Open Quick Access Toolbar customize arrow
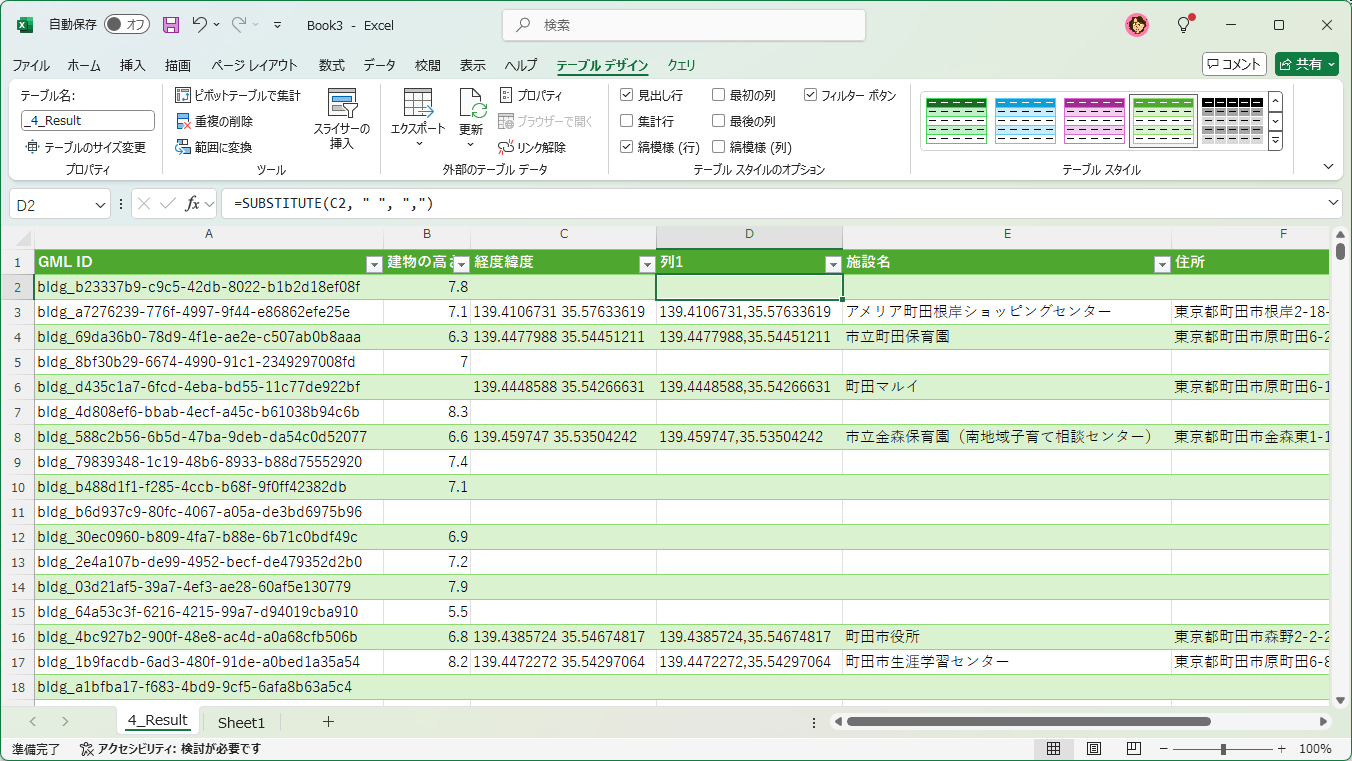Viewport: 1352px width, 761px height. coord(277,25)
